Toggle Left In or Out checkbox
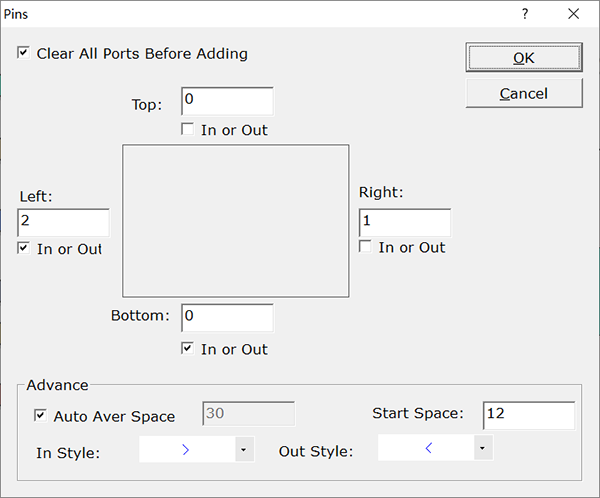Screen dimensions: 600x498 point(23,248)
